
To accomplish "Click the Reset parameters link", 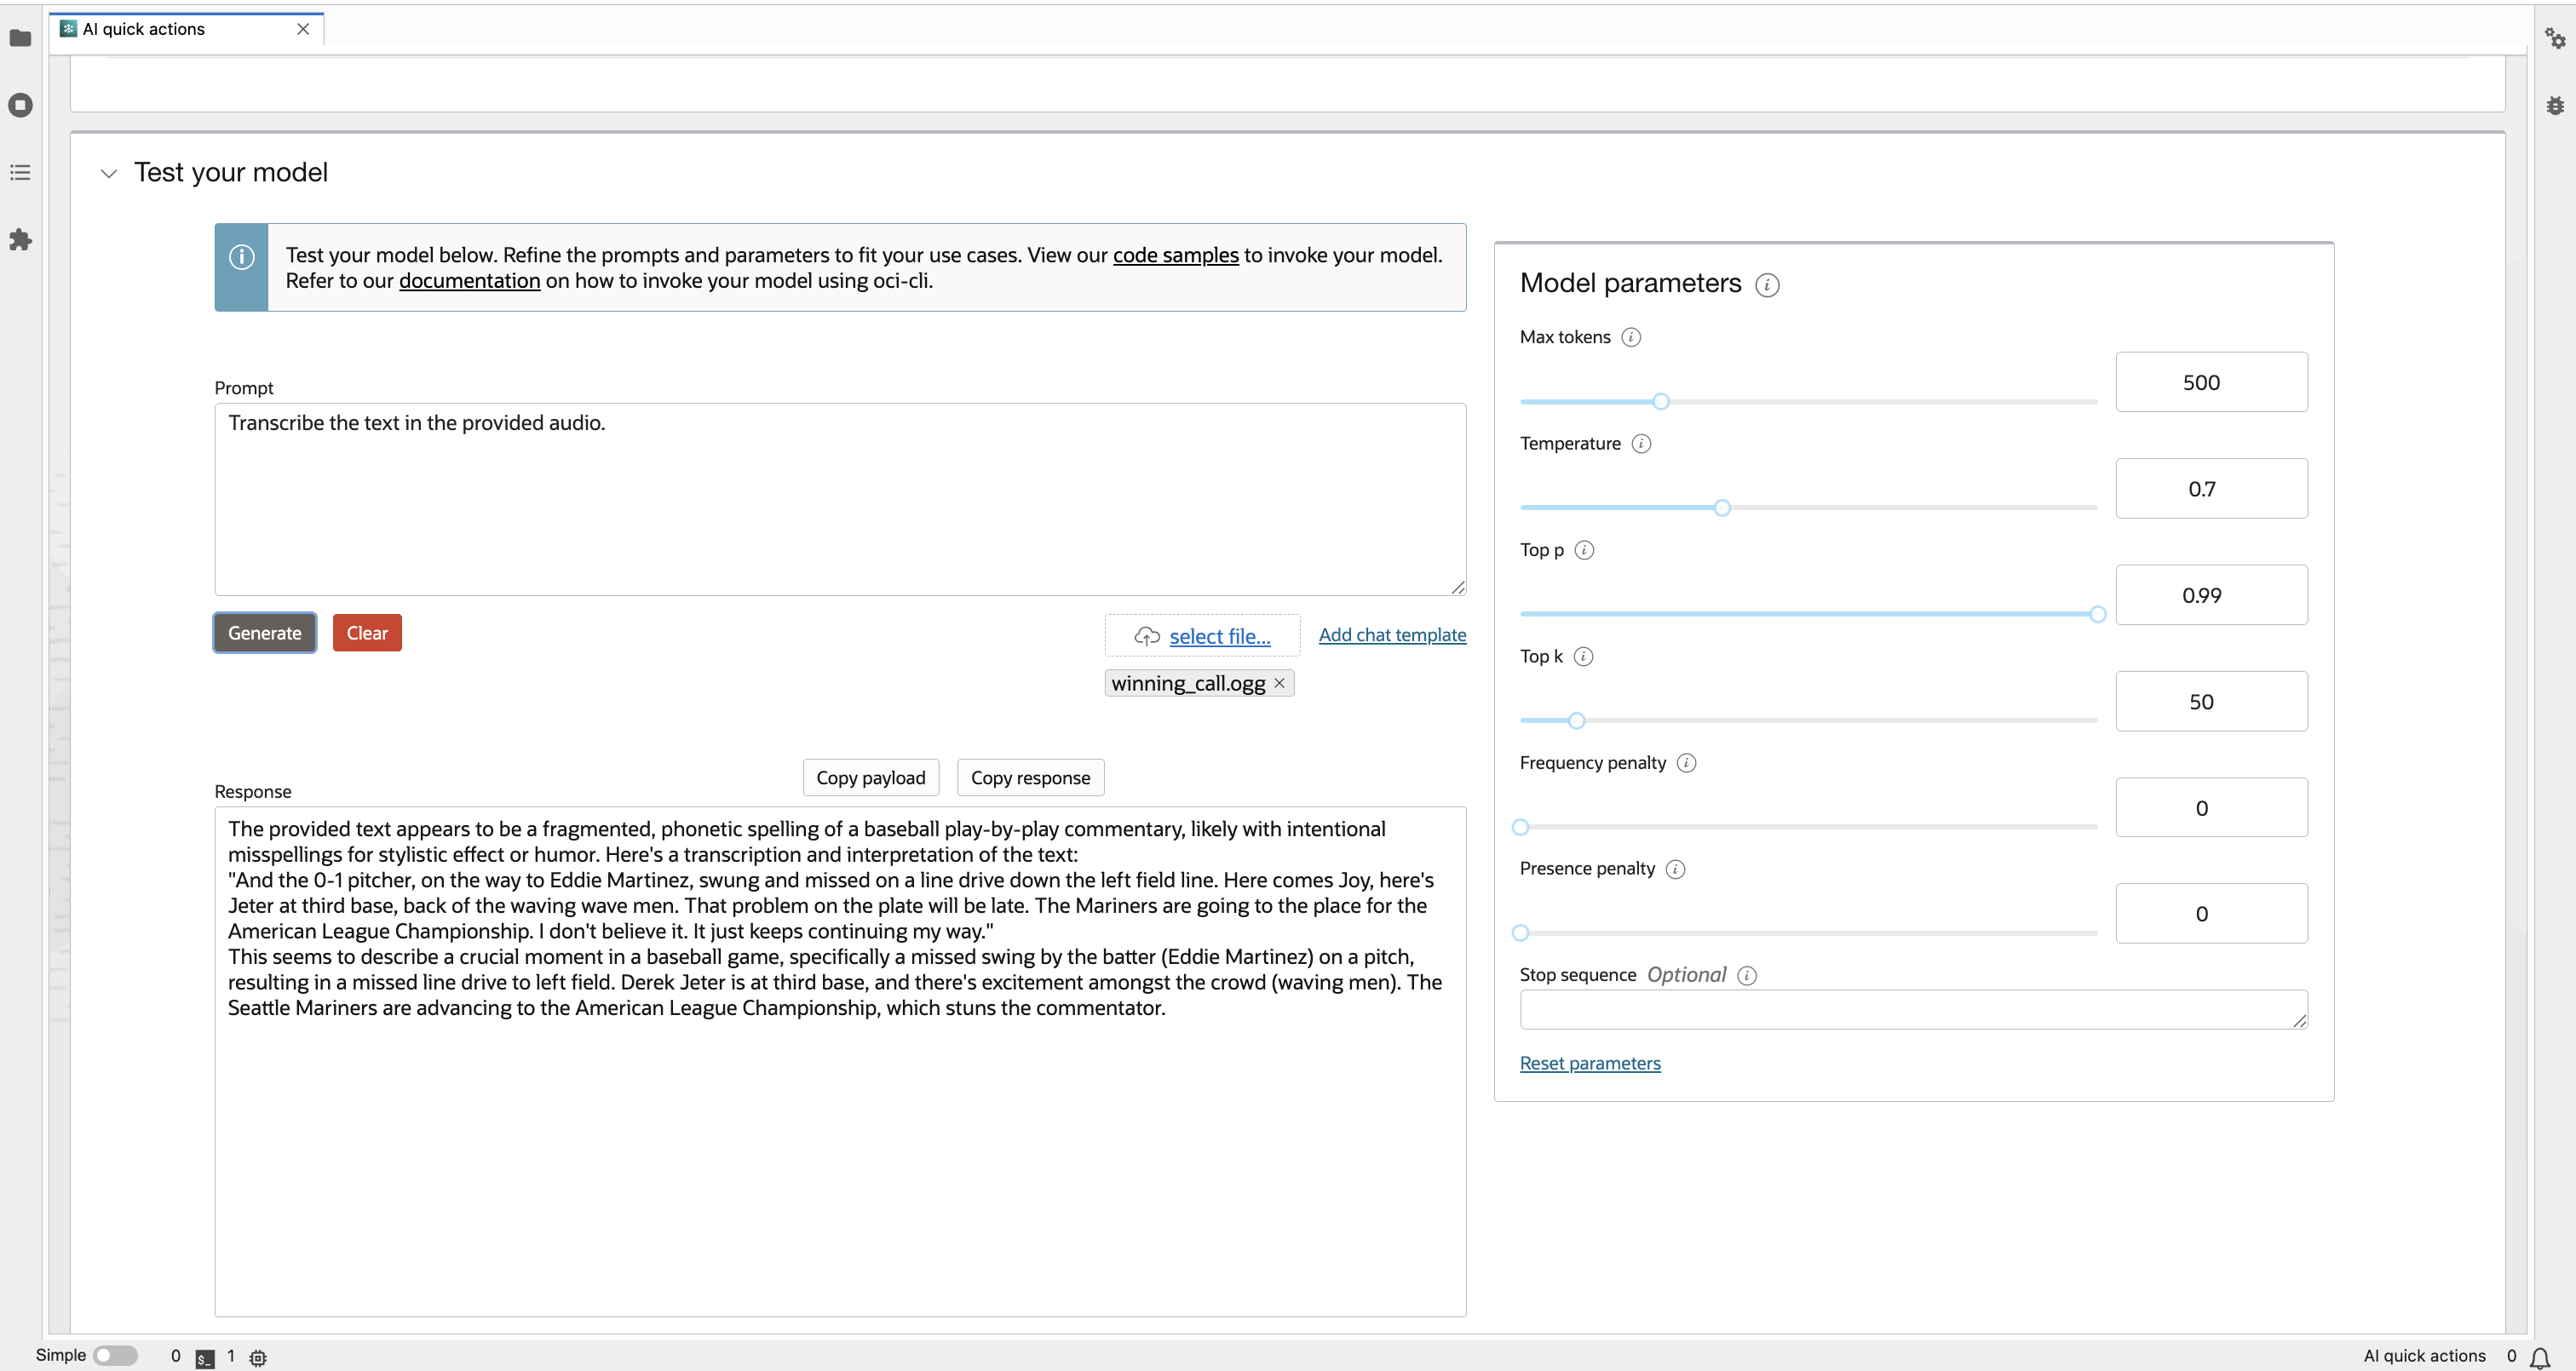I will point(1589,1063).
